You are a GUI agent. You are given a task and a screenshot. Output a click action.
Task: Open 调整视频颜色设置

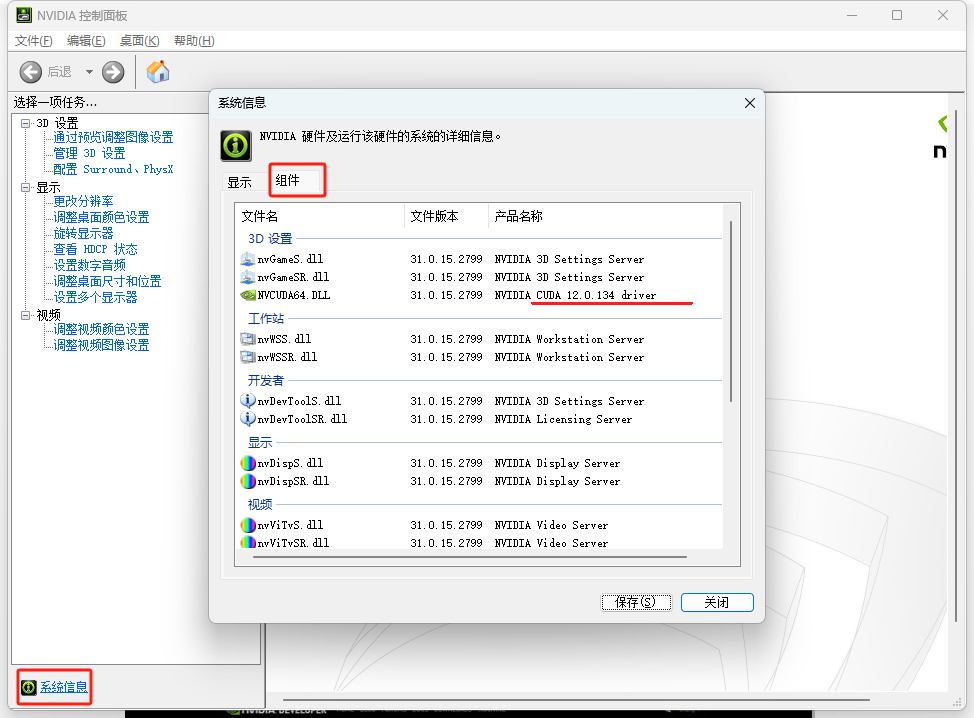coord(101,329)
